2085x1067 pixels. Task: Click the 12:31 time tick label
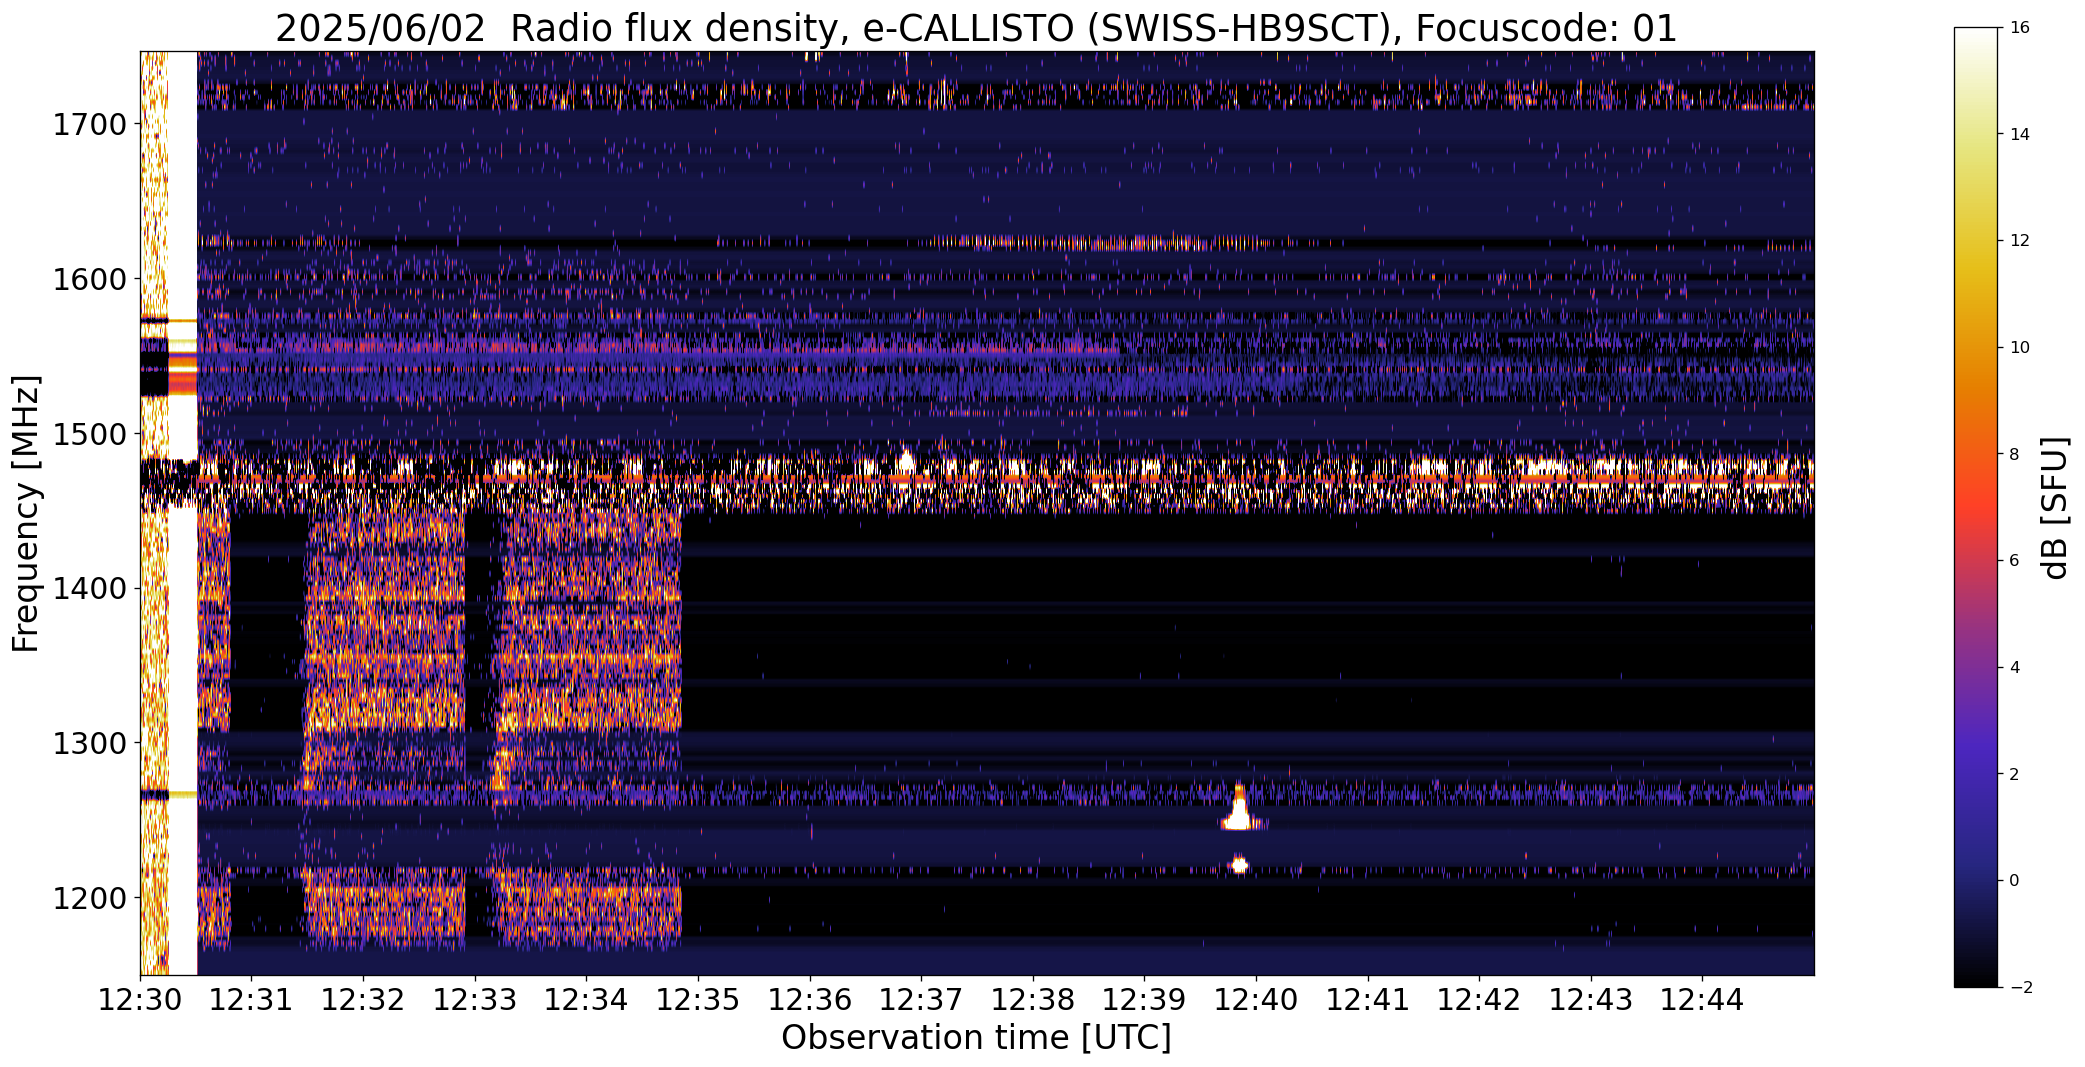(251, 1000)
